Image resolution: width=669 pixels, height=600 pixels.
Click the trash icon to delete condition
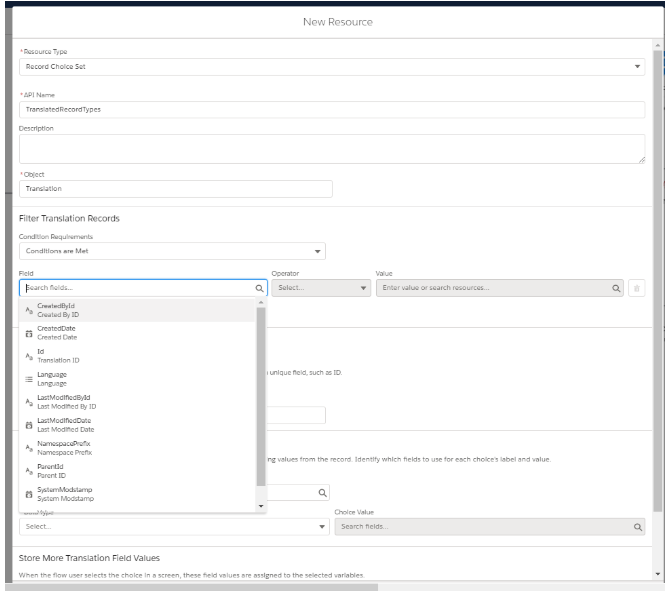[638, 288]
